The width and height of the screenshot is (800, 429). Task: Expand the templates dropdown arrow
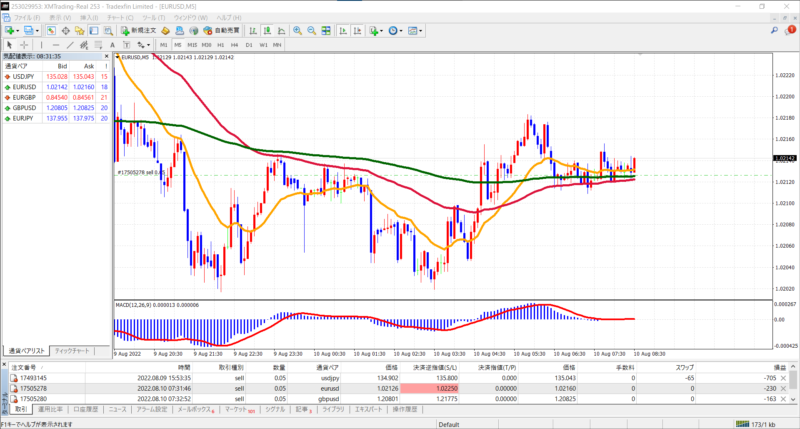420,31
